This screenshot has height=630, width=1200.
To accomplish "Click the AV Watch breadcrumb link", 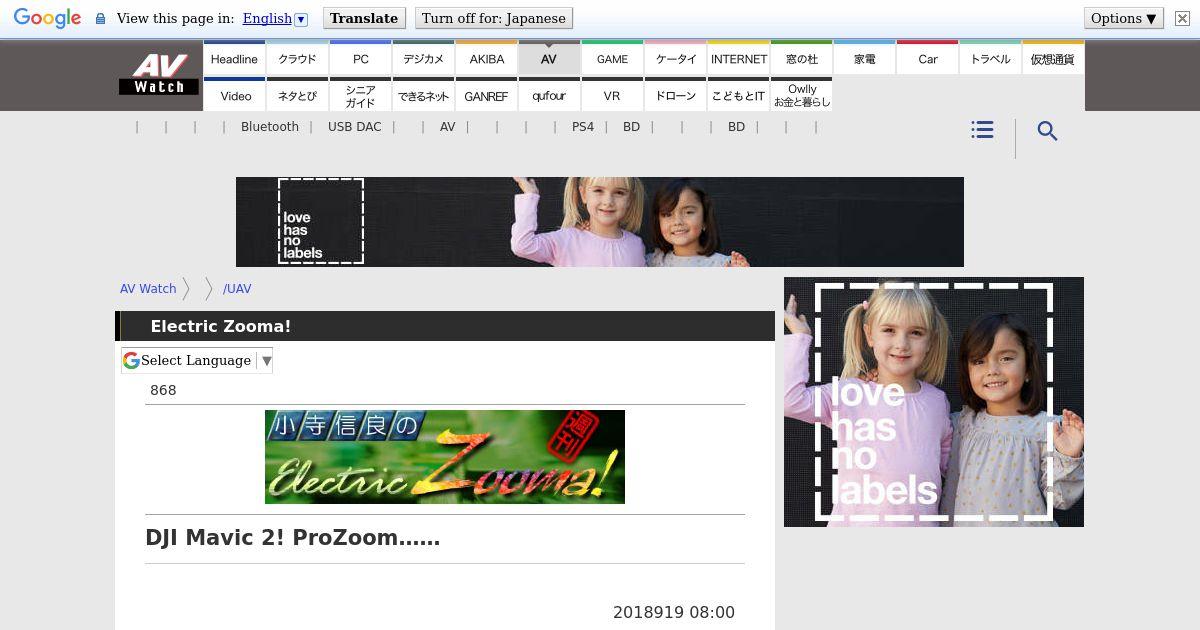I will coord(148,288).
